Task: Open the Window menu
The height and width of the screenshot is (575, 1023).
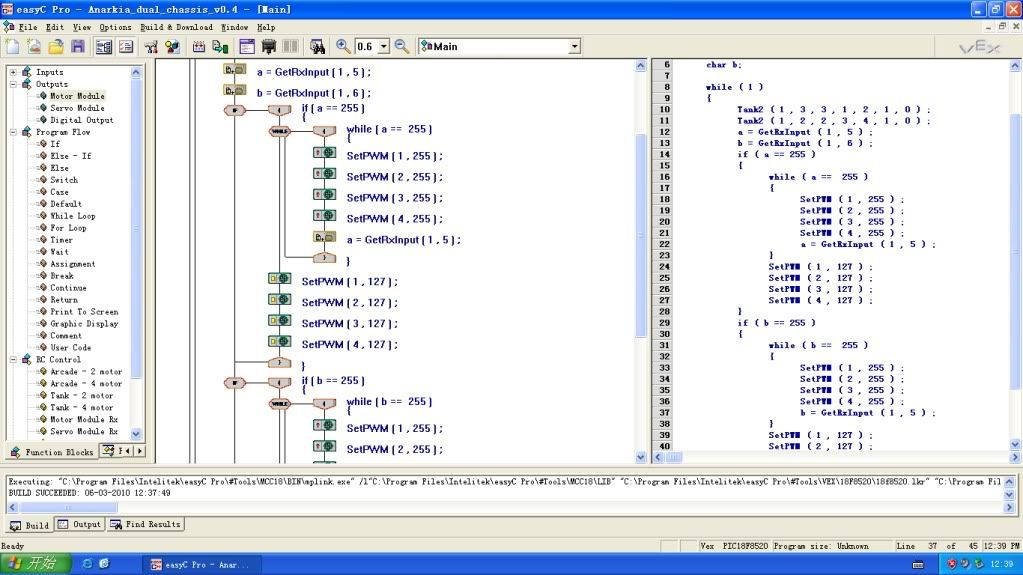Action: point(234,27)
